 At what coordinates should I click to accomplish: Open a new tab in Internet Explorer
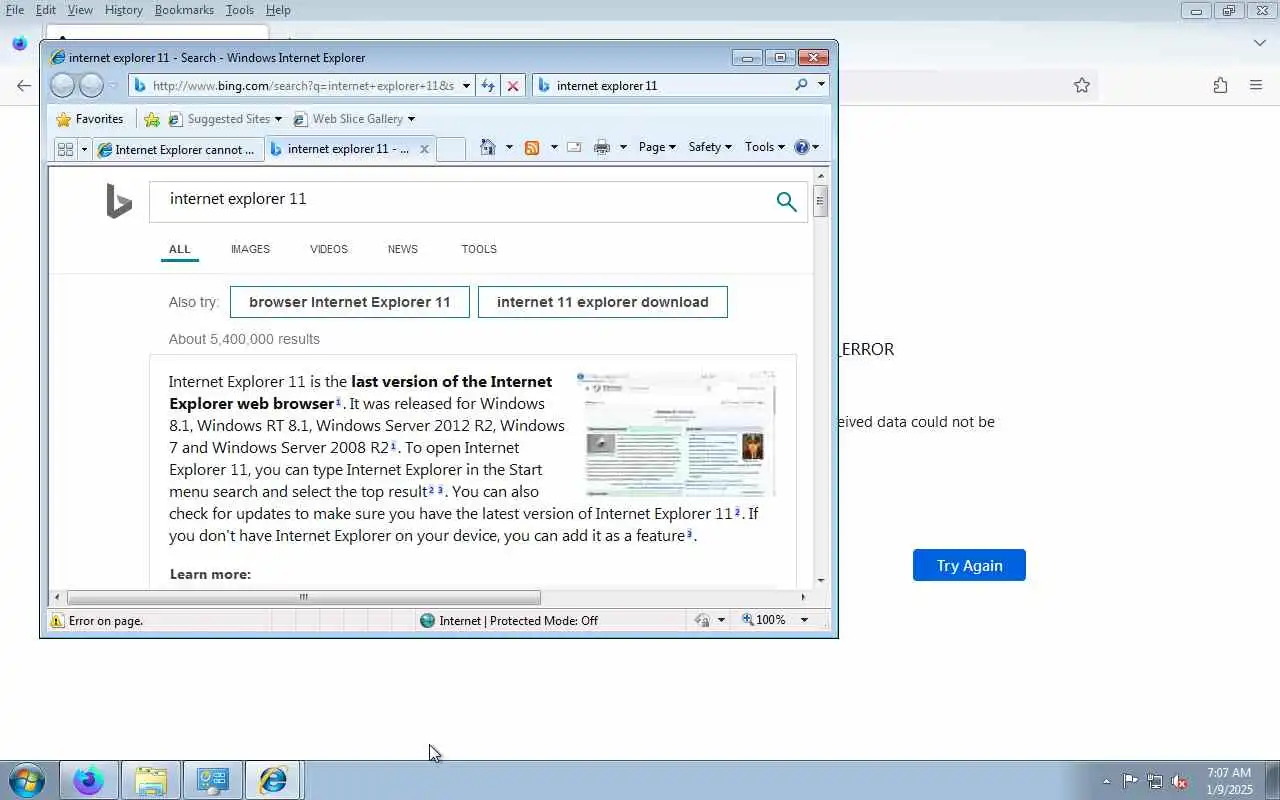pyautogui.click(x=451, y=149)
